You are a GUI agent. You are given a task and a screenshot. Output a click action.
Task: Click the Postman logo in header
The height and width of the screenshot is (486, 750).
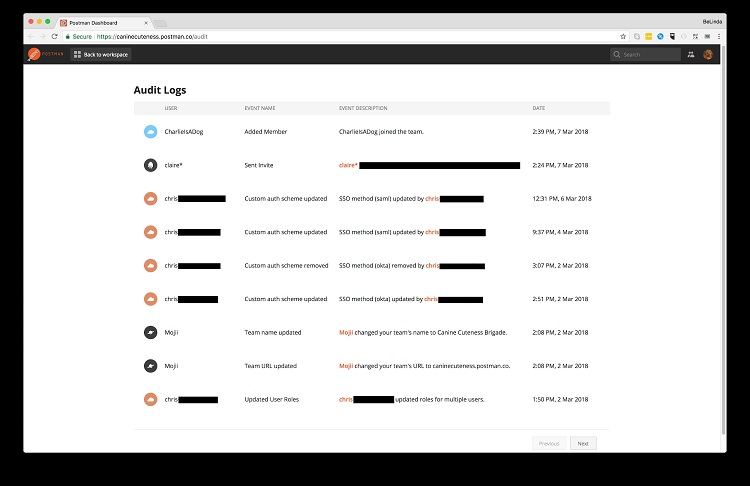[45, 54]
